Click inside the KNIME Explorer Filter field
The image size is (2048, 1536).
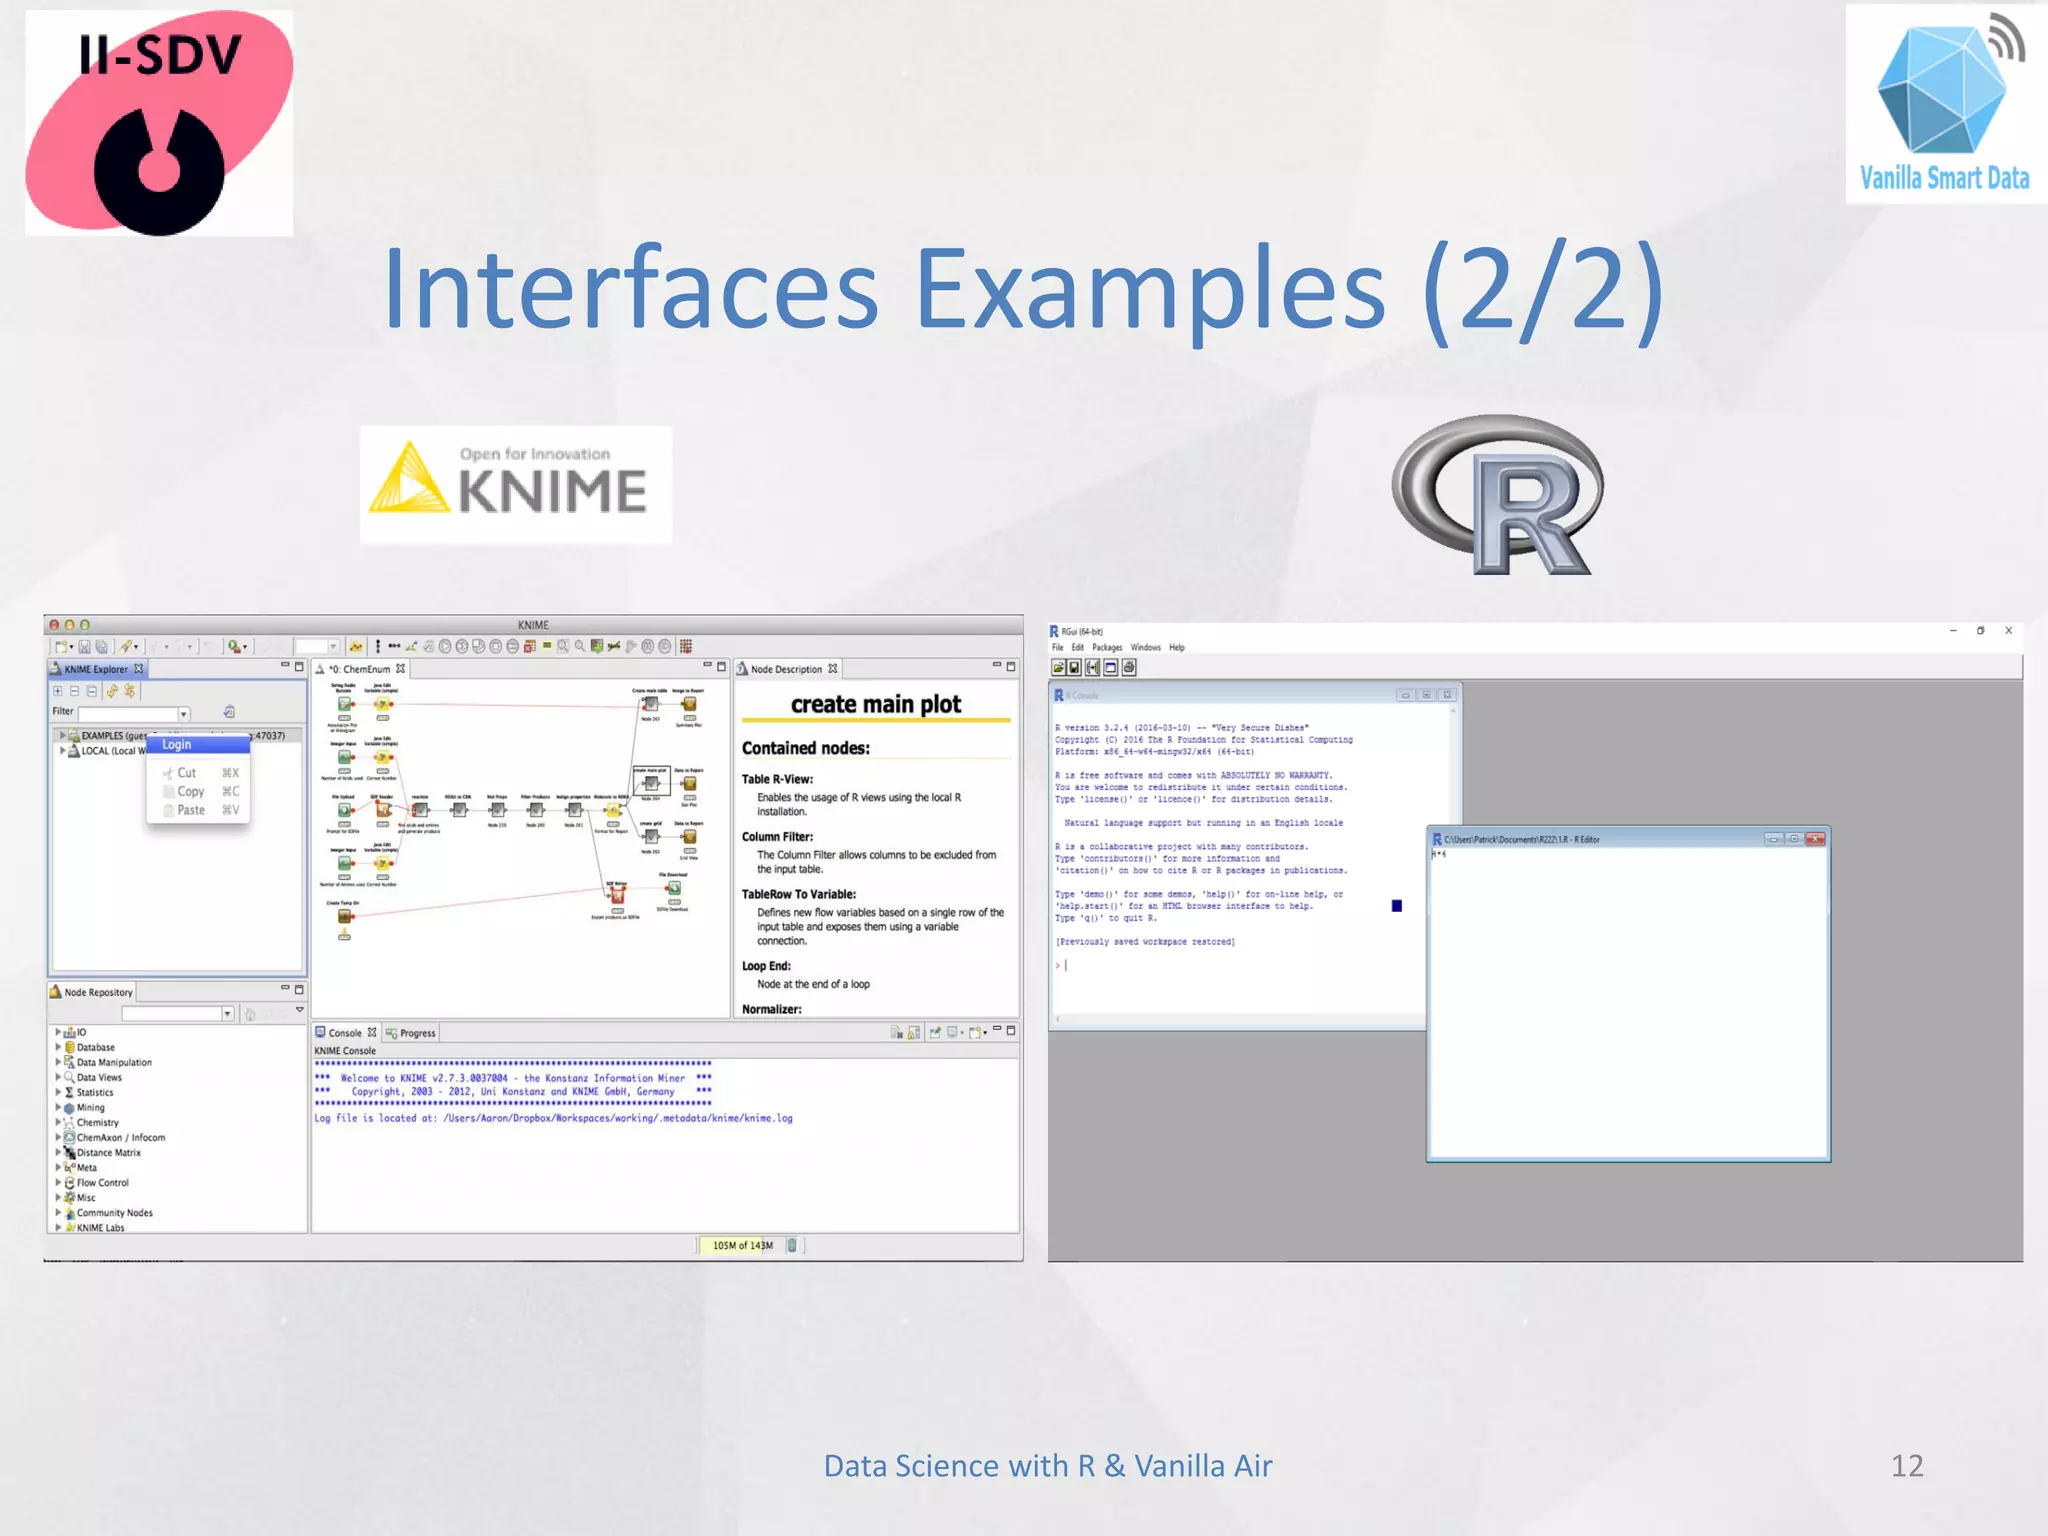pos(128,714)
